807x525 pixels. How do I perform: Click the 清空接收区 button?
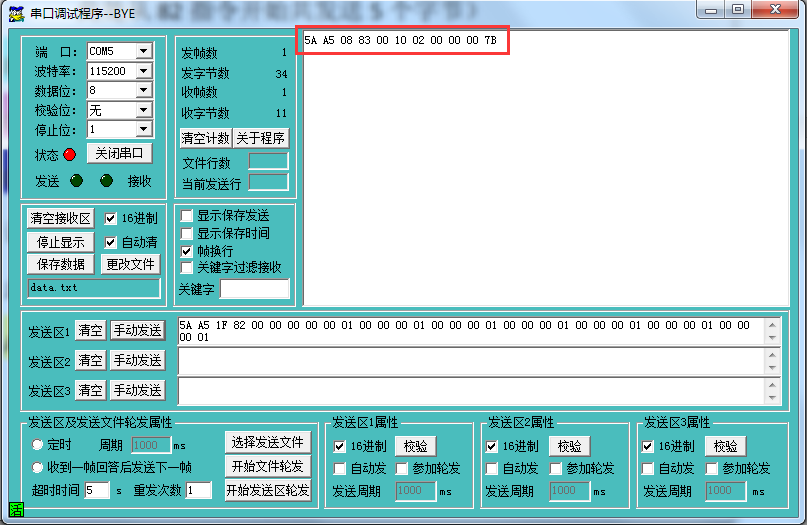tap(61, 218)
